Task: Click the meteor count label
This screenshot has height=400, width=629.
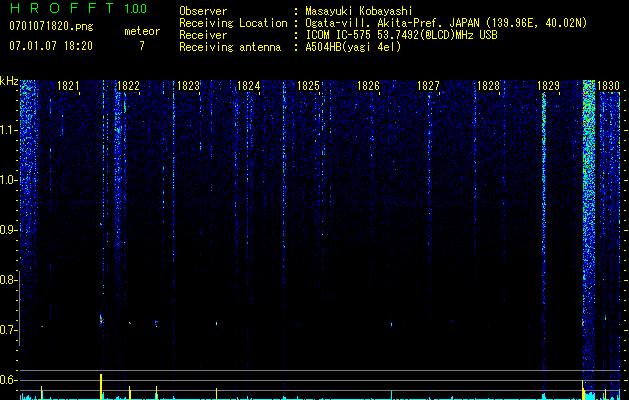Action: point(142,31)
